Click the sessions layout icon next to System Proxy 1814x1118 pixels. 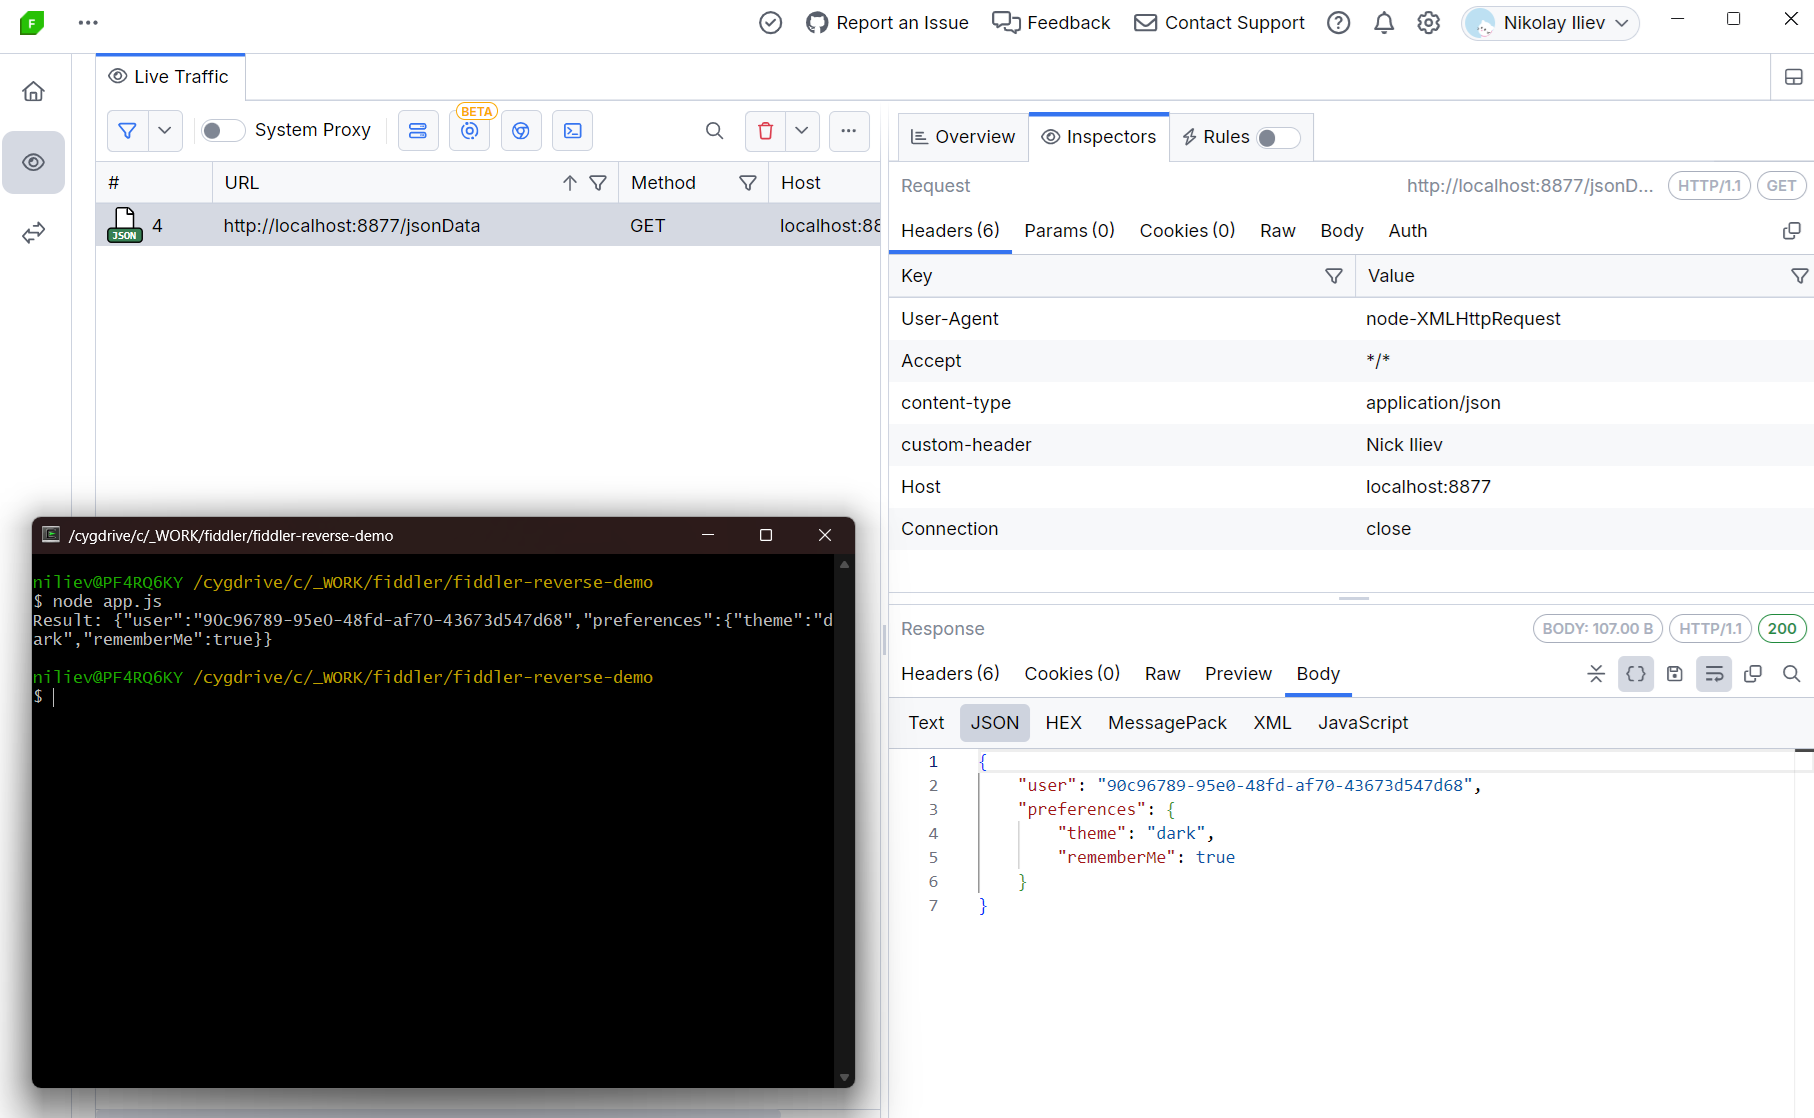tap(418, 130)
